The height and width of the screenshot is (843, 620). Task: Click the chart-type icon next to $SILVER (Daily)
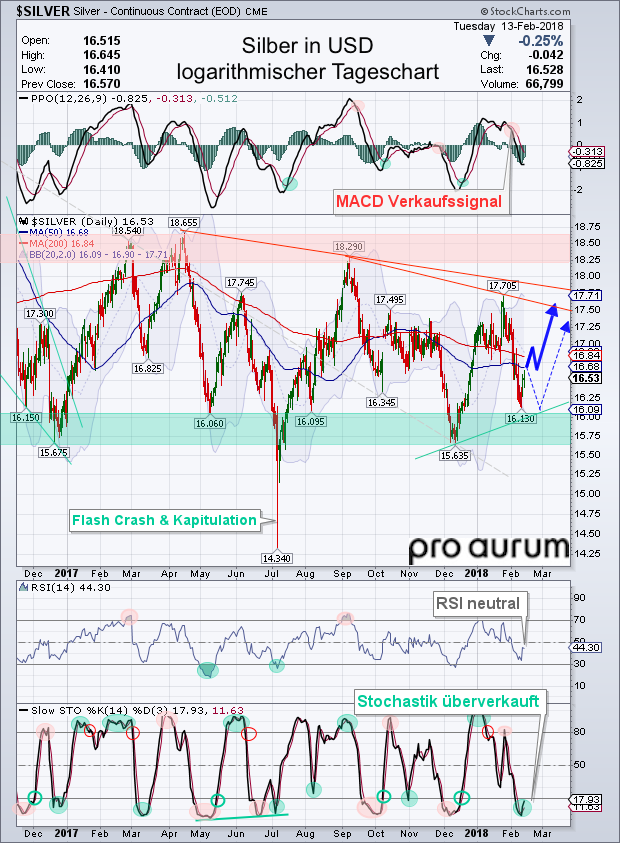tap(24, 221)
